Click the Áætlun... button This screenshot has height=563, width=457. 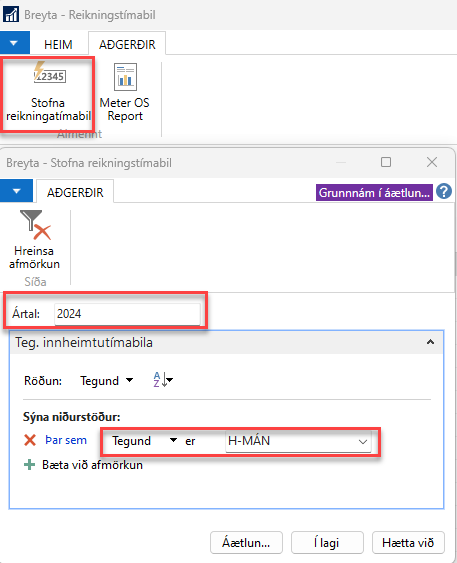pos(246,543)
